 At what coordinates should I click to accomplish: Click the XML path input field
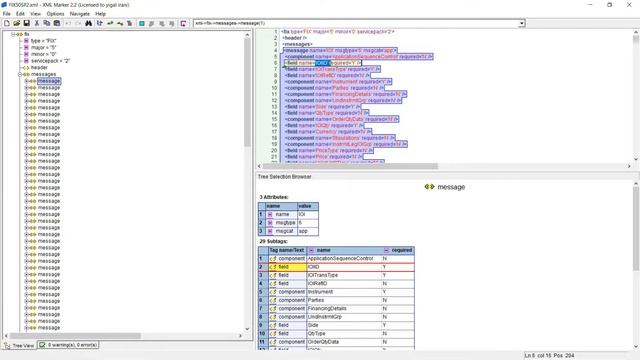(356, 24)
